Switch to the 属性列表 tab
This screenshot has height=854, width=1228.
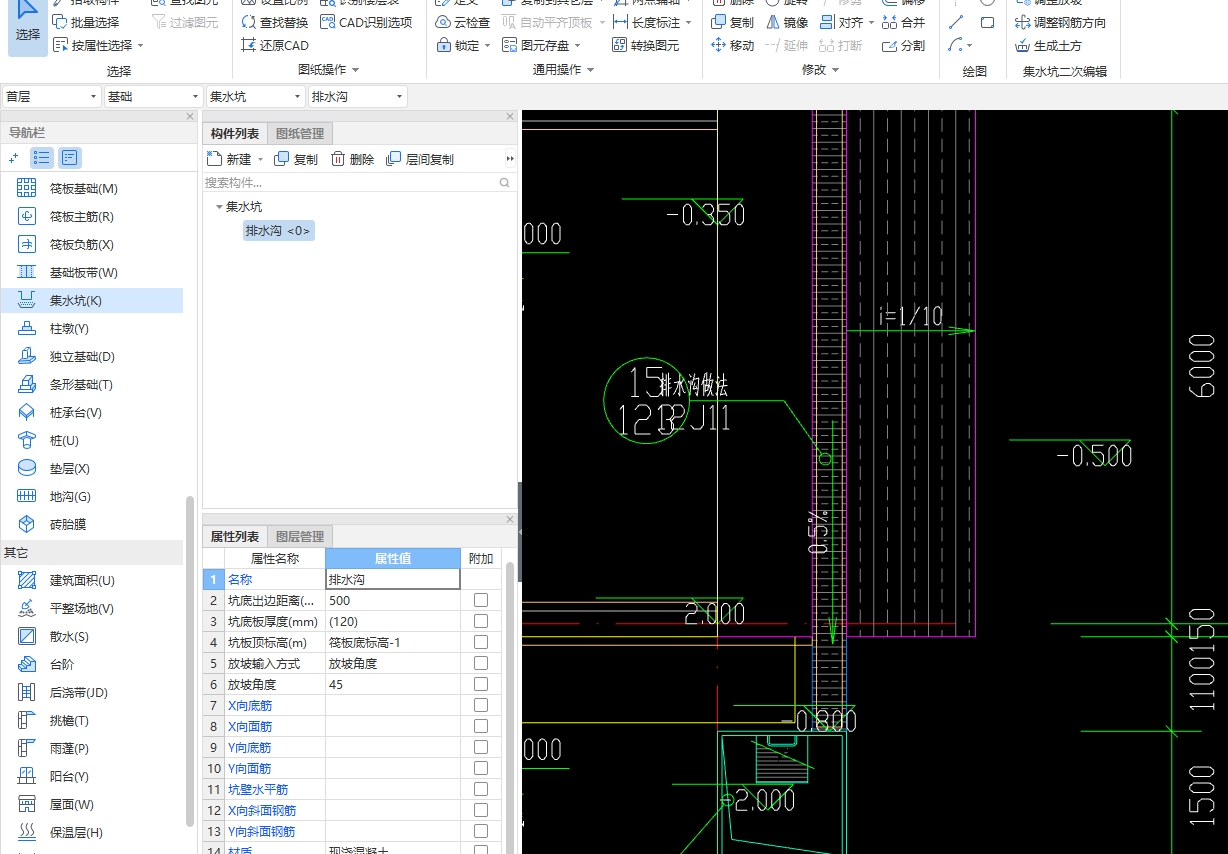pyautogui.click(x=236, y=537)
